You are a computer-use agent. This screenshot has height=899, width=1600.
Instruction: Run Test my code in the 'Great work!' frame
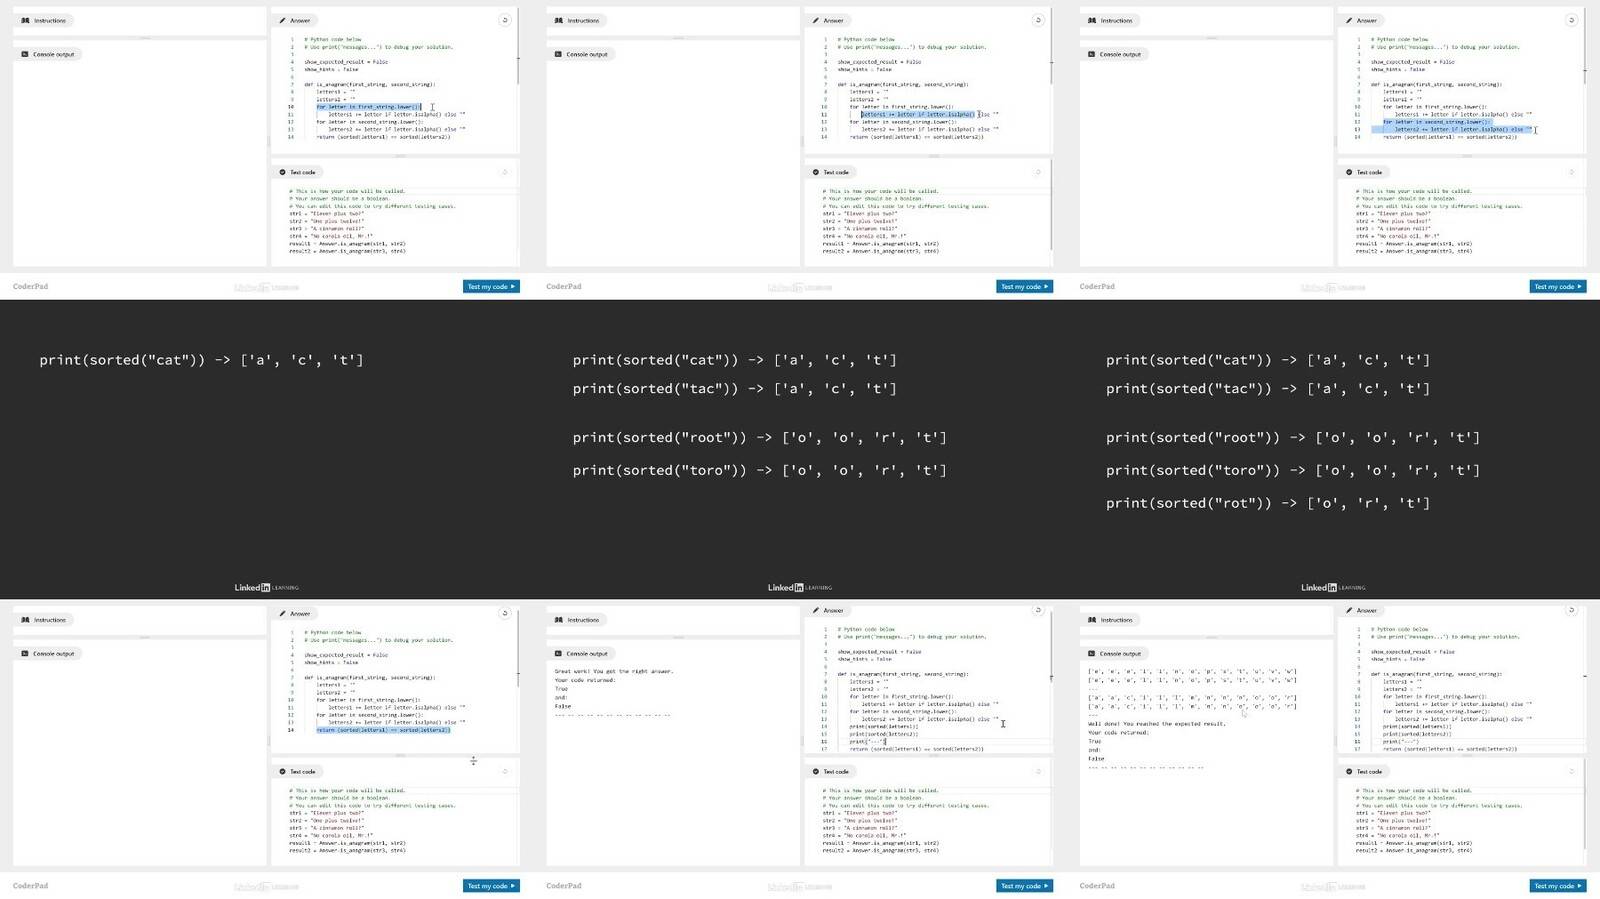[x=1024, y=886]
